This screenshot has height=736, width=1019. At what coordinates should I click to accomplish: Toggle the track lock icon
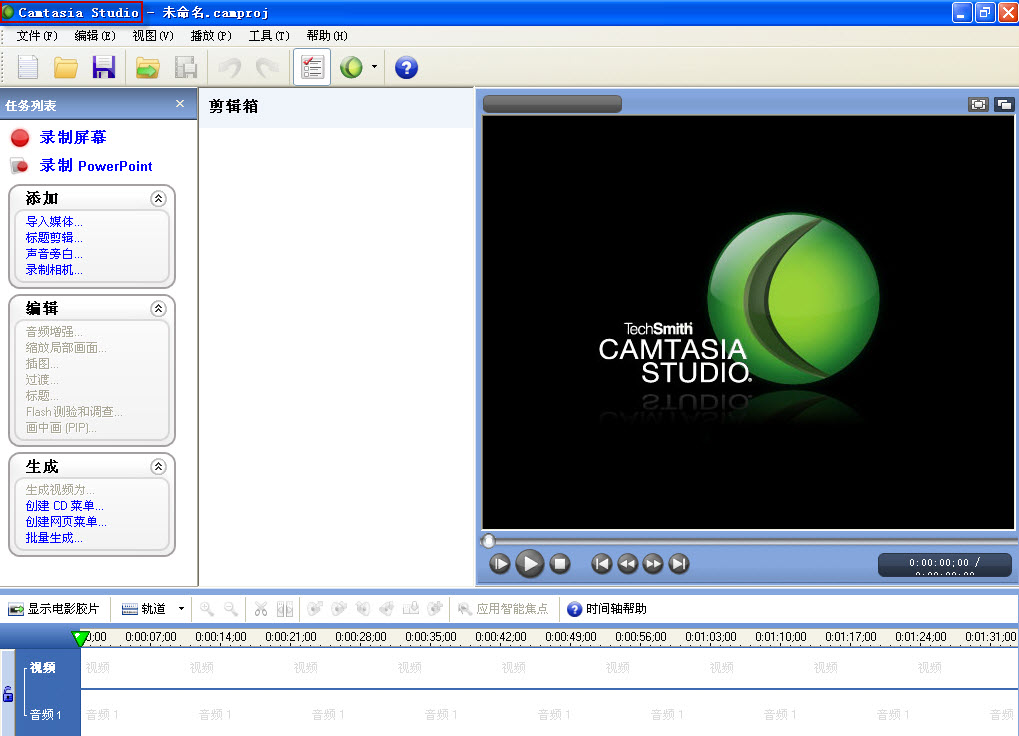8,694
